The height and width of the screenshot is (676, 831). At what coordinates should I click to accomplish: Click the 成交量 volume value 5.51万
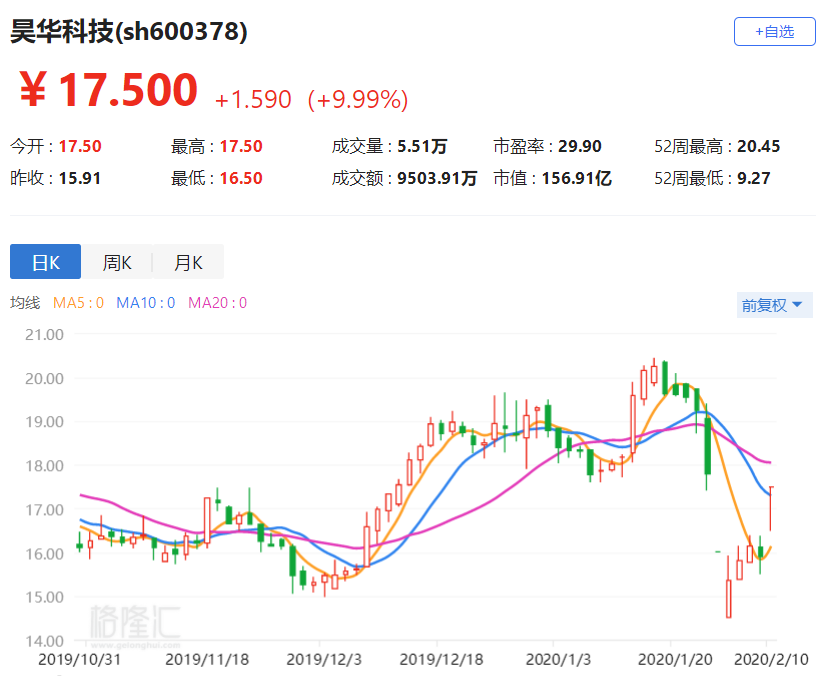tap(422, 146)
